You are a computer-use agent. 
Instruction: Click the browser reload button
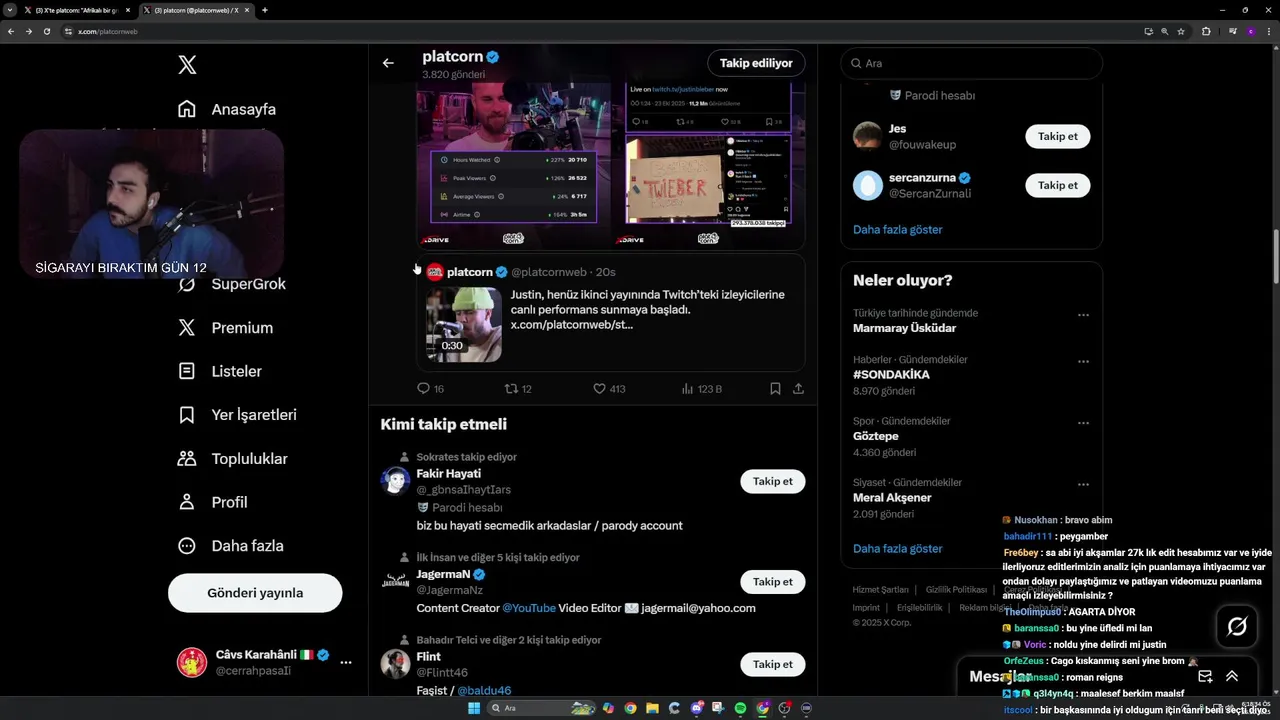click(x=46, y=31)
